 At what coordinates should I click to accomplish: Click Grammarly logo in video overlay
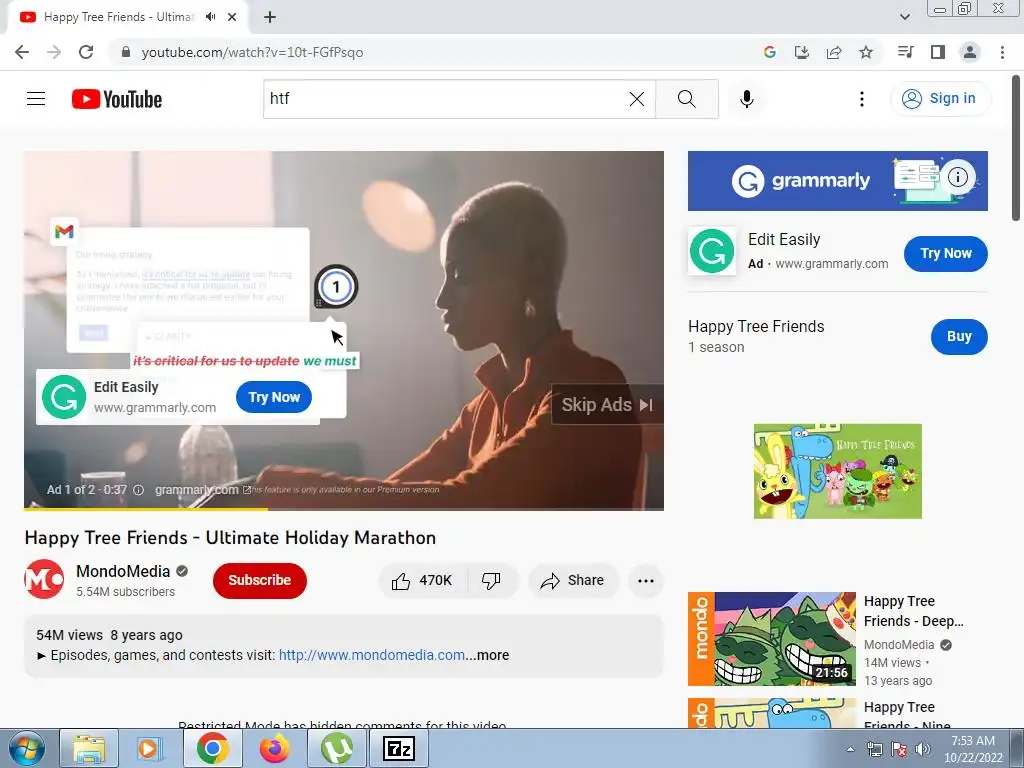point(64,397)
